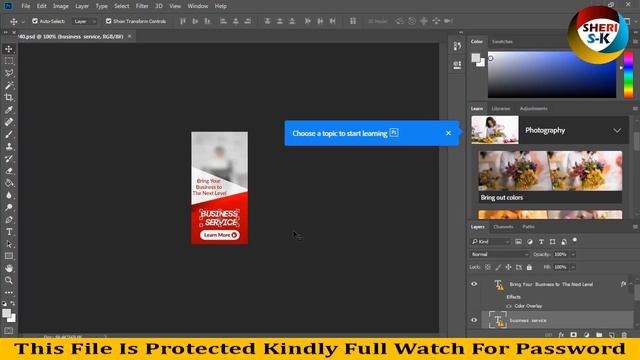Screen dimensions: 640x360
Task: Select the Eyedropper tool
Action: tap(9, 110)
